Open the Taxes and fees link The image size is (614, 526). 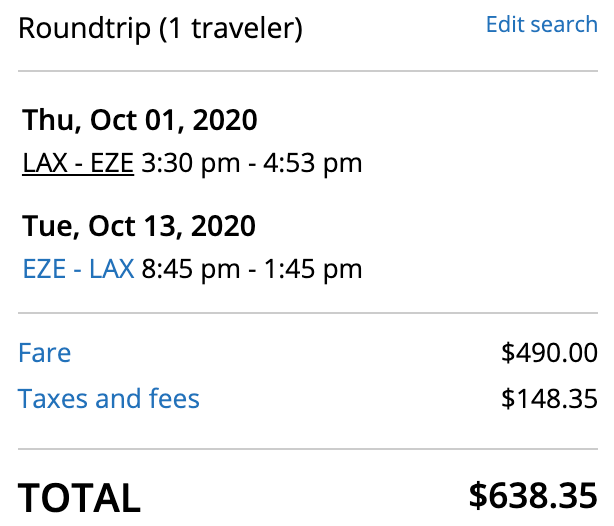click(109, 400)
